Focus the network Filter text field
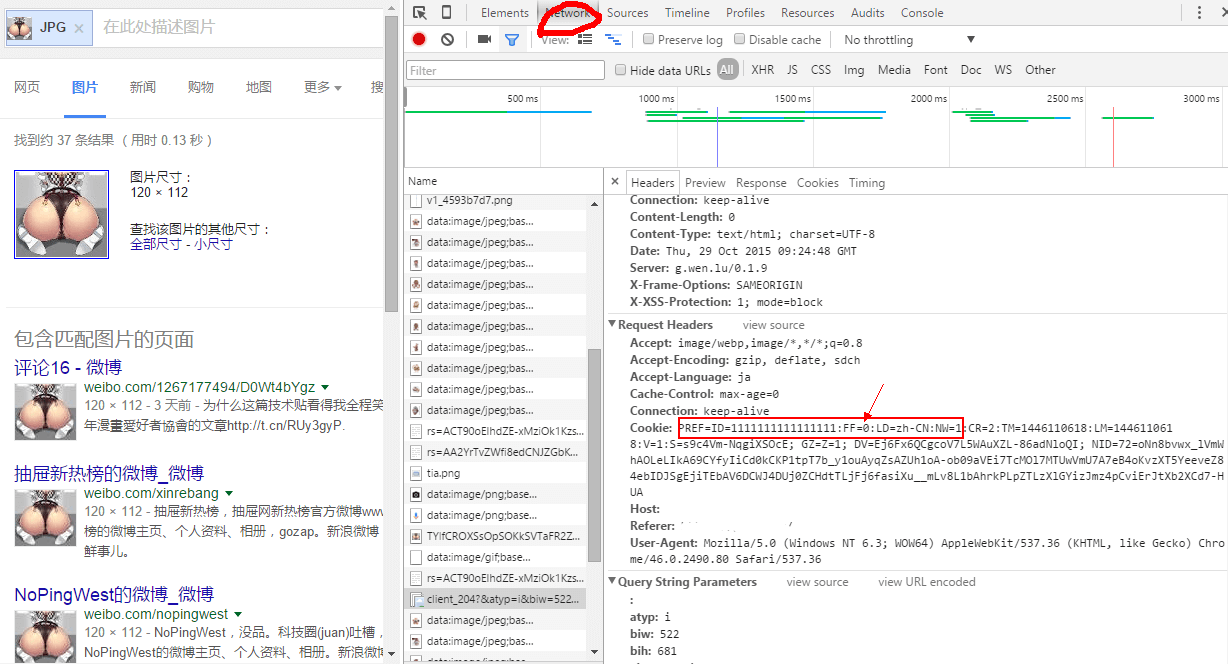Screen dimensions: 1228x664 coord(505,70)
